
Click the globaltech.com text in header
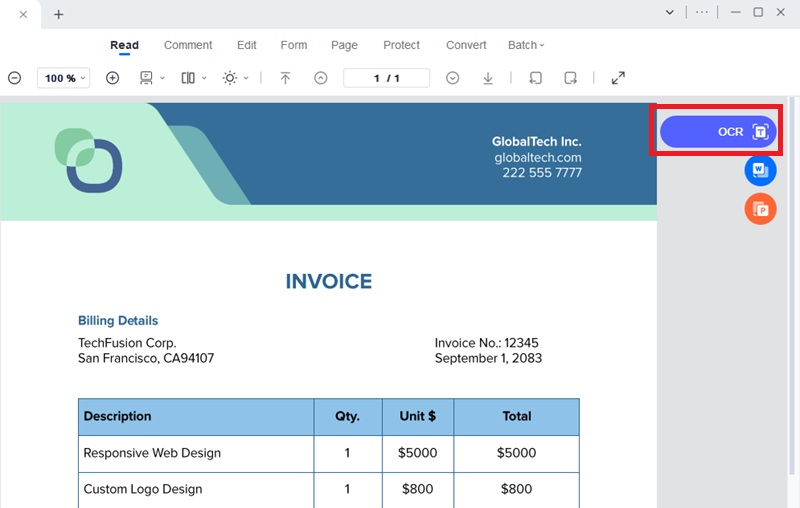(x=538, y=158)
